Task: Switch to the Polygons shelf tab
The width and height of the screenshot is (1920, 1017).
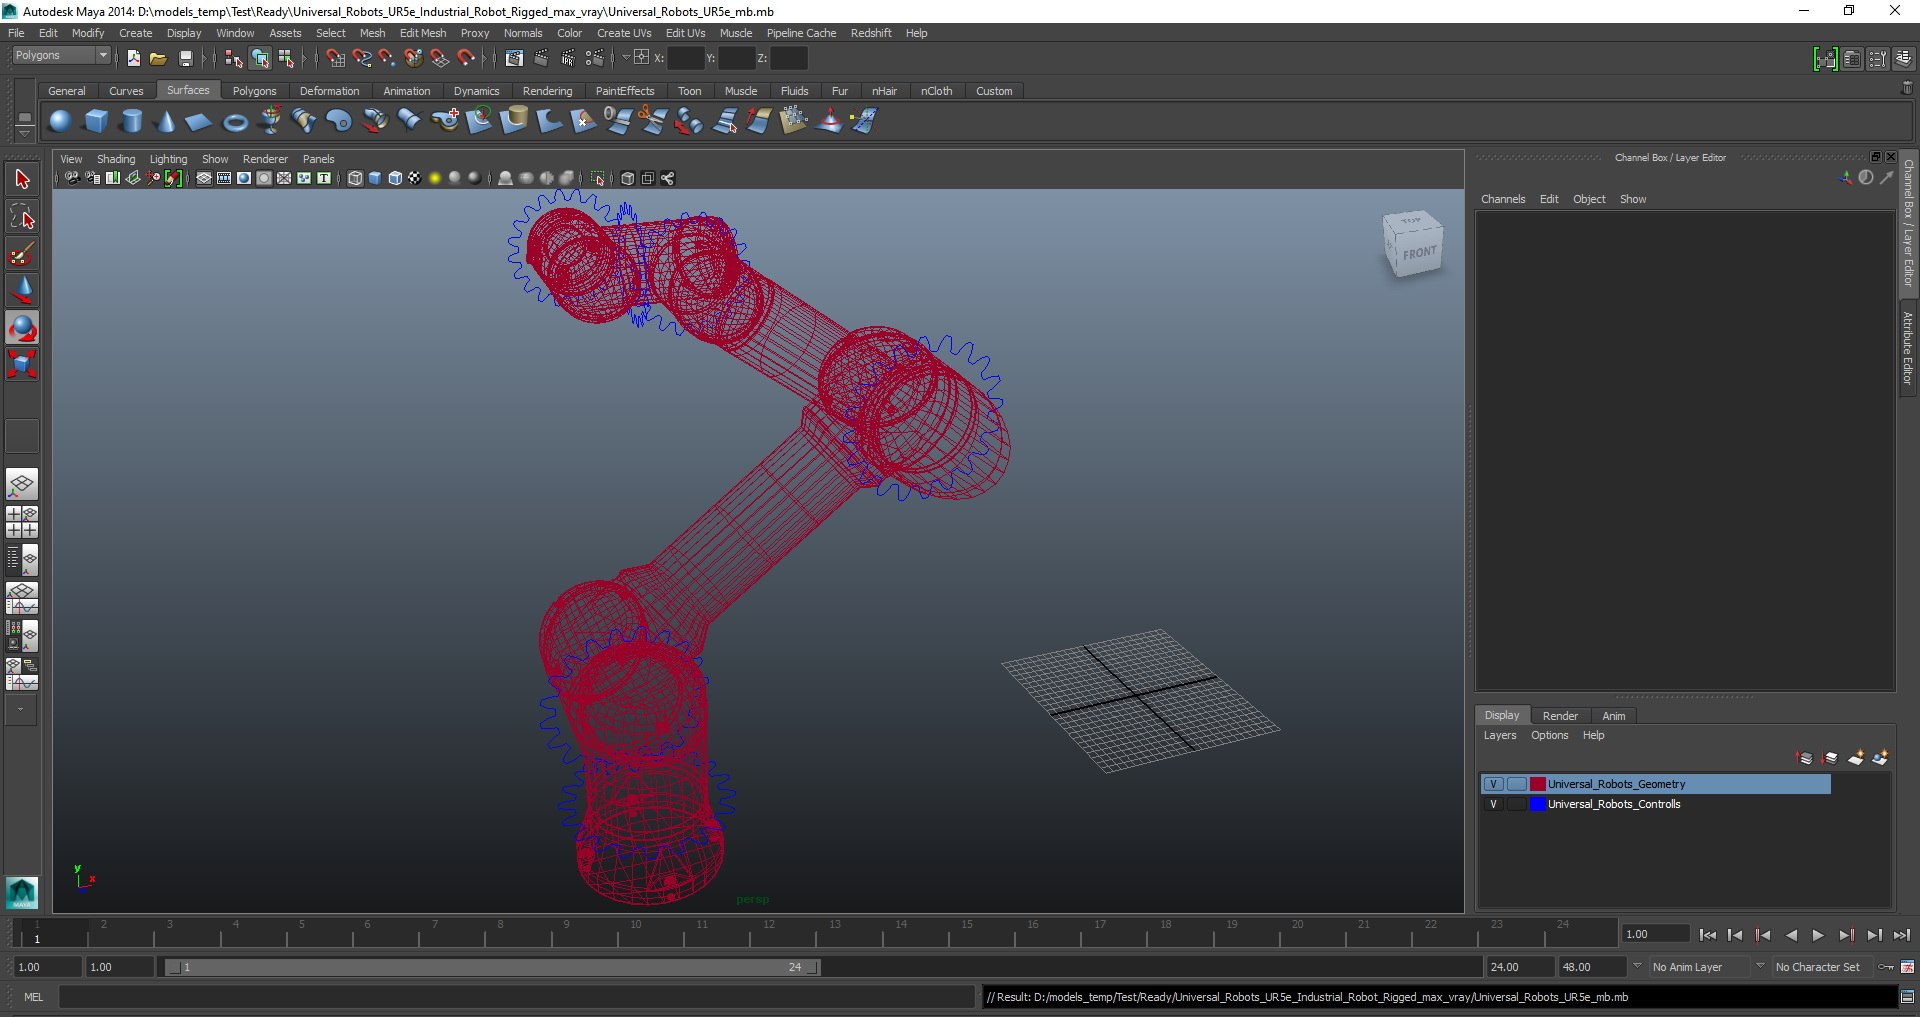Action: 254,91
